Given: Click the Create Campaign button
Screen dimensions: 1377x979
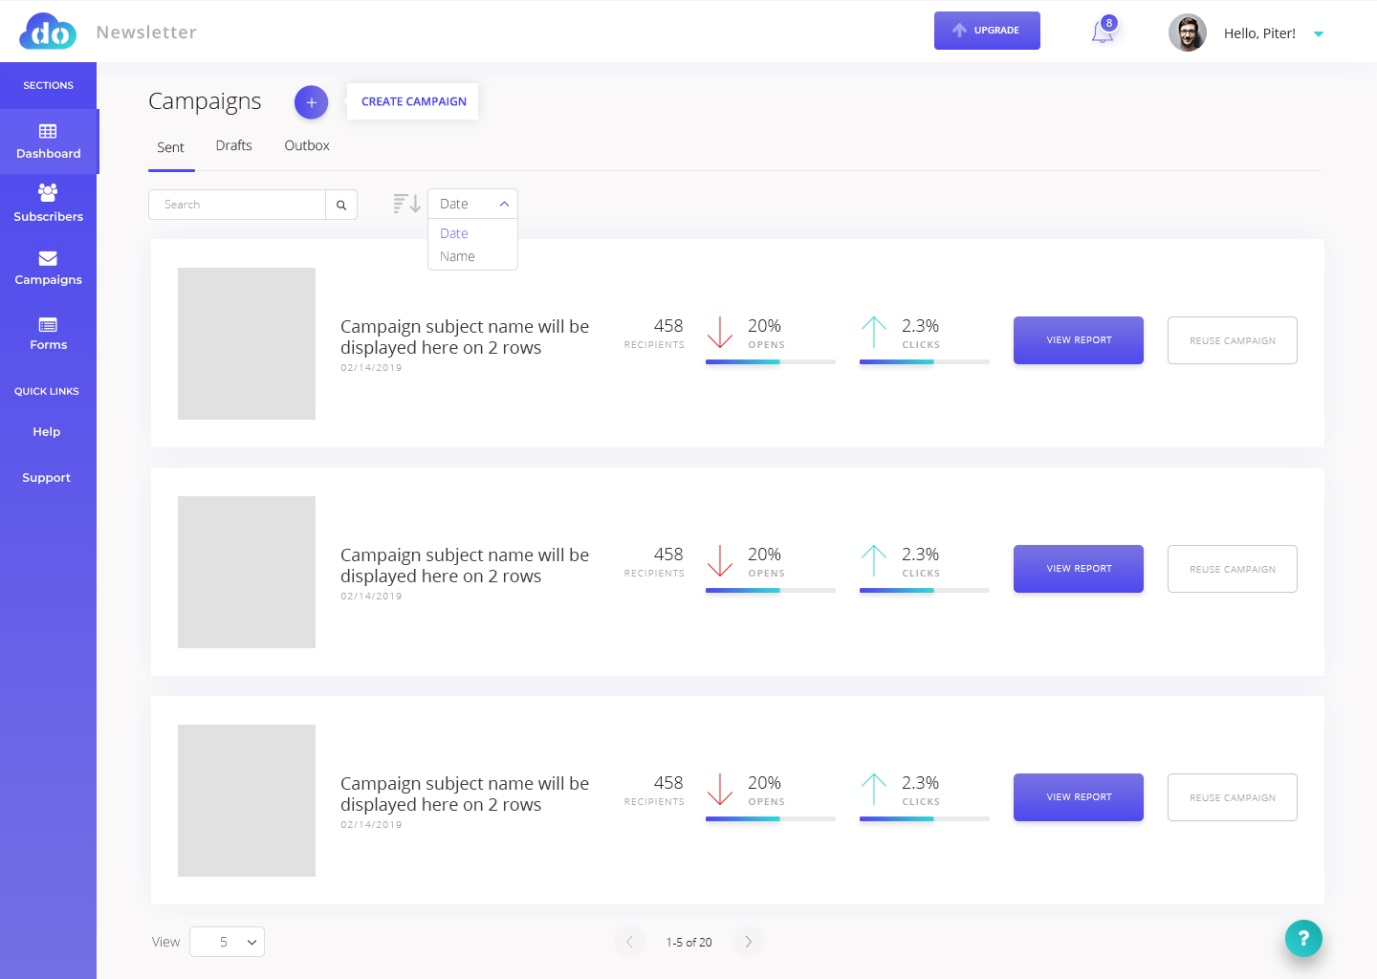Looking at the screenshot, I should pos(413,101).
